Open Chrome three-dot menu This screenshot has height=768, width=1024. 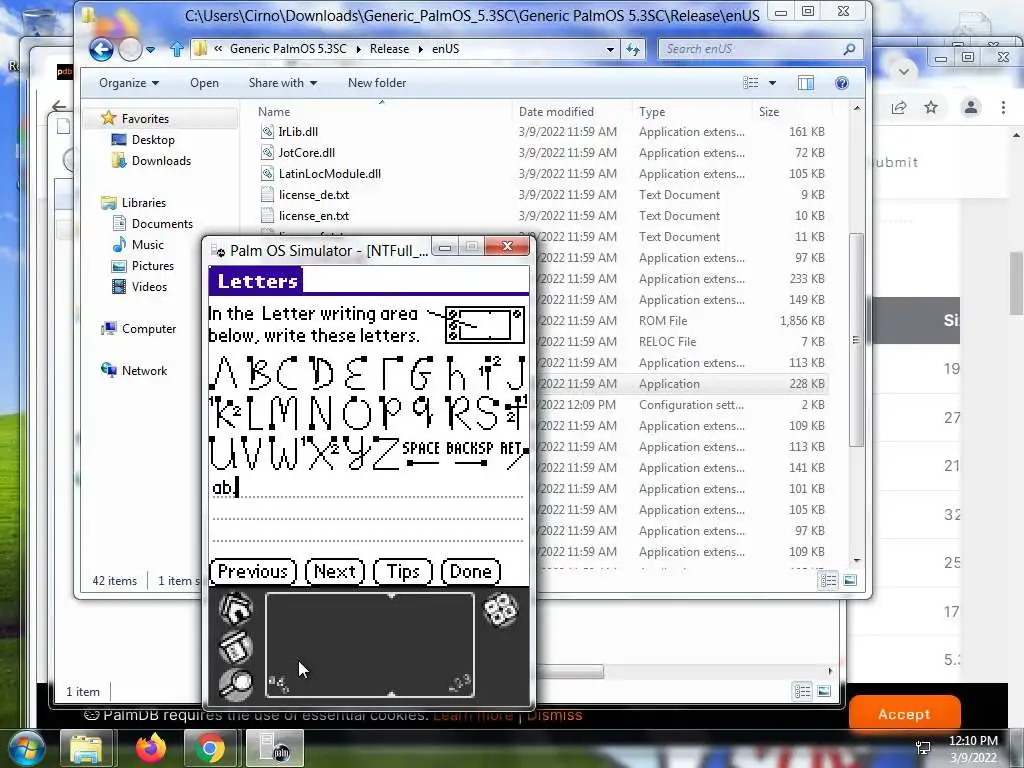[x=1003, y=108]
